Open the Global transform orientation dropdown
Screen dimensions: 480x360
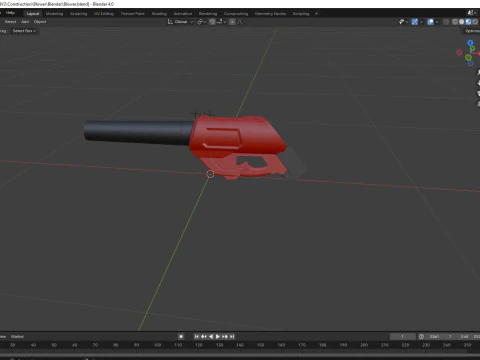pyautogui.click(x=180, y=22)
